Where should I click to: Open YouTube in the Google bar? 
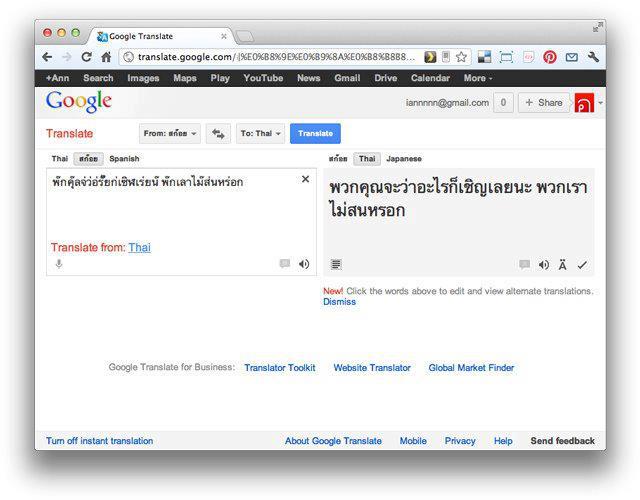263,78
